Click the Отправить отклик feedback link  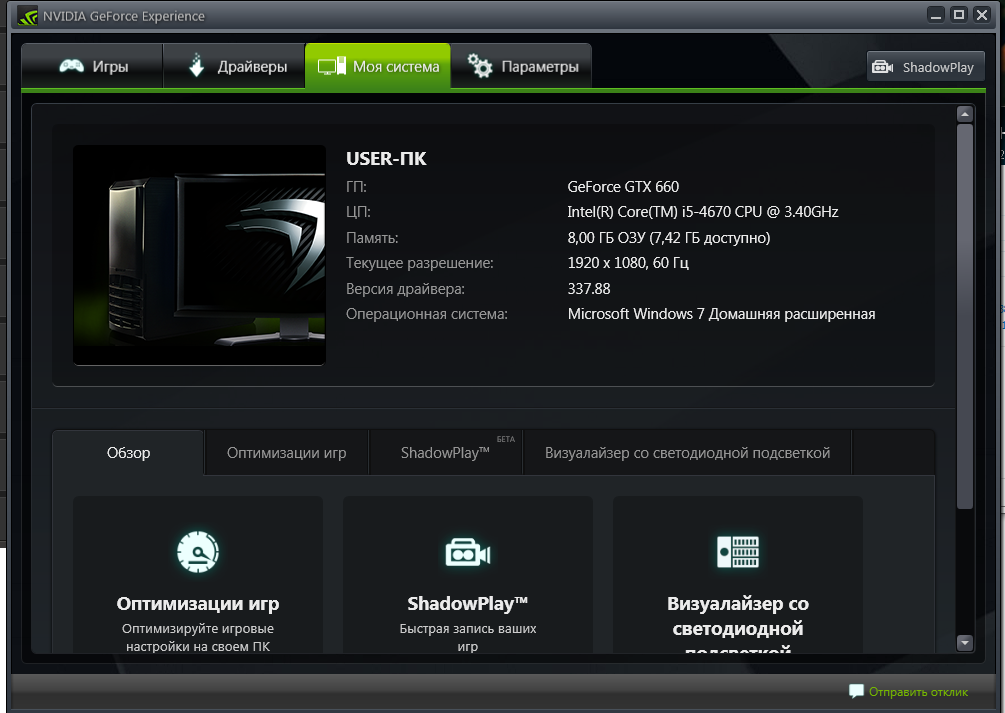[x=918, y=692]
